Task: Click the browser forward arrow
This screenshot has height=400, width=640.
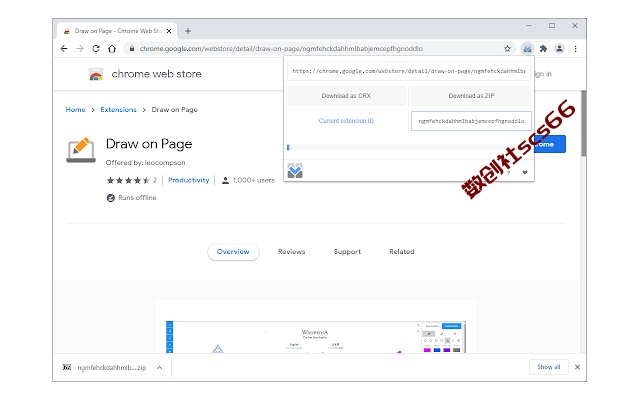Action: tap(80, 49)
